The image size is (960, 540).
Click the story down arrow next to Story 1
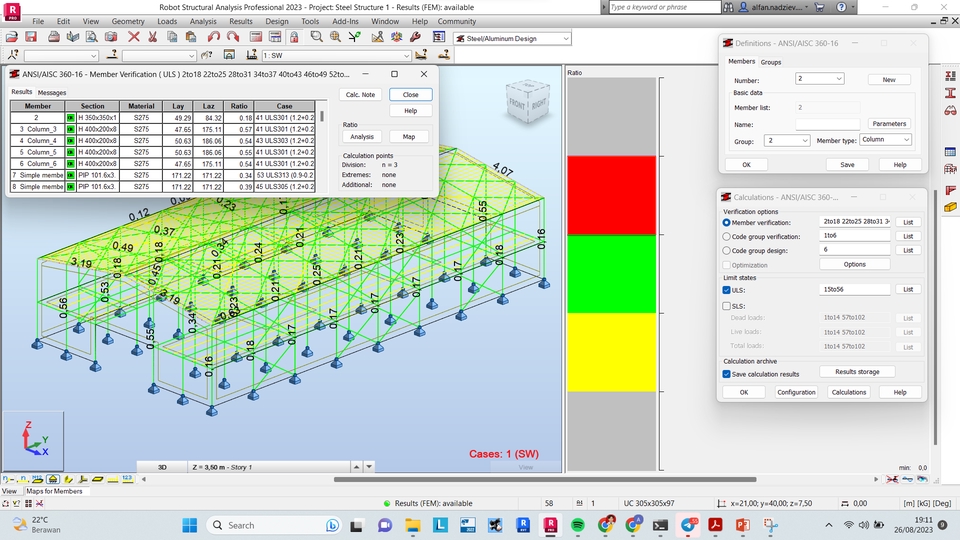pos(369,467)
